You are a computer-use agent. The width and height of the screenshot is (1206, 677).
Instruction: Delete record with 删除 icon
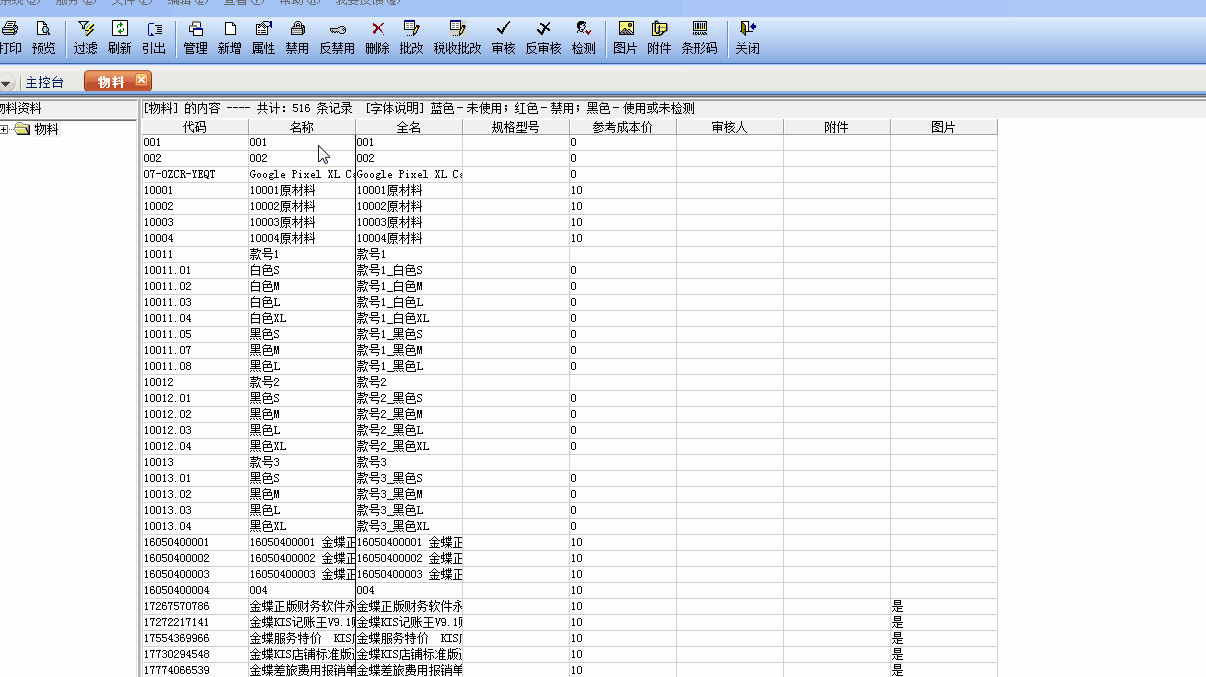pyautogui.click(x=378, y=37)
